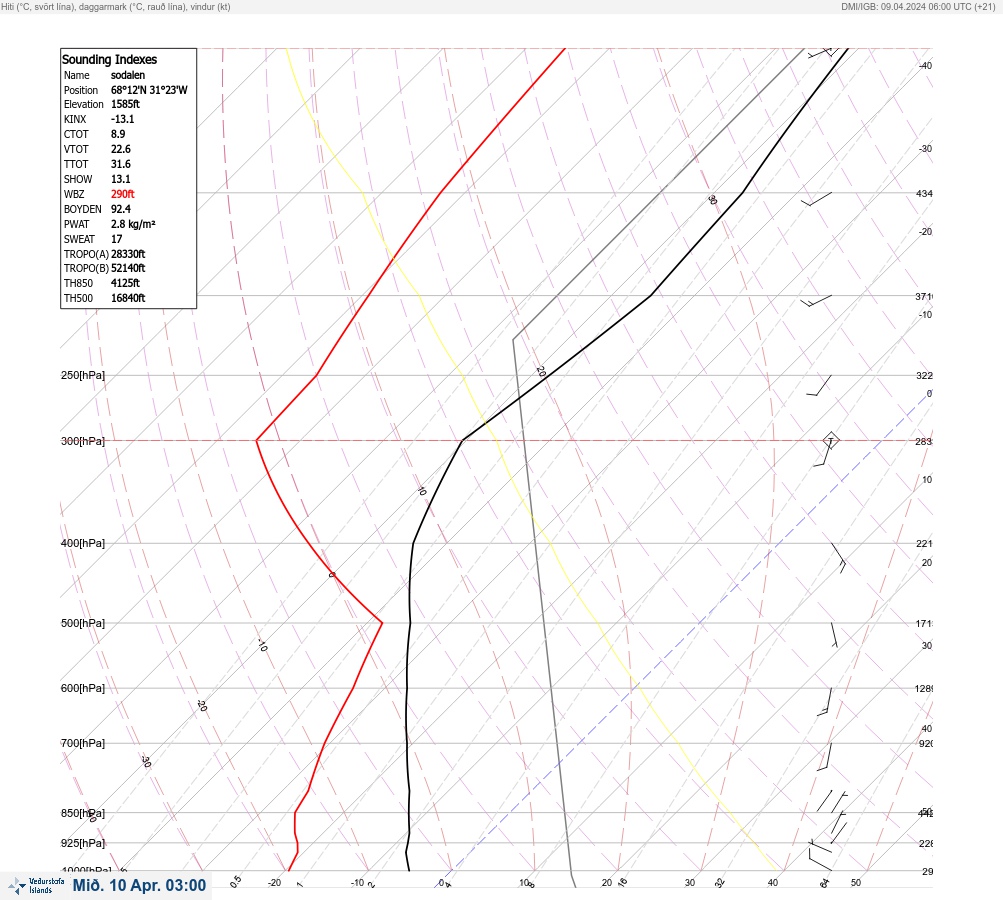Click the DMI/IGB 09.04.2024 06:00 UTC label
1003x900 pixels.
[x=919, y=6]
